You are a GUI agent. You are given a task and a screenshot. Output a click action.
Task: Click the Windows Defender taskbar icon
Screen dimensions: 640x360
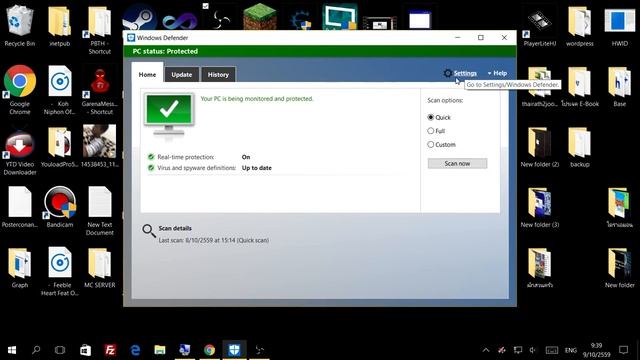(234, 350)
